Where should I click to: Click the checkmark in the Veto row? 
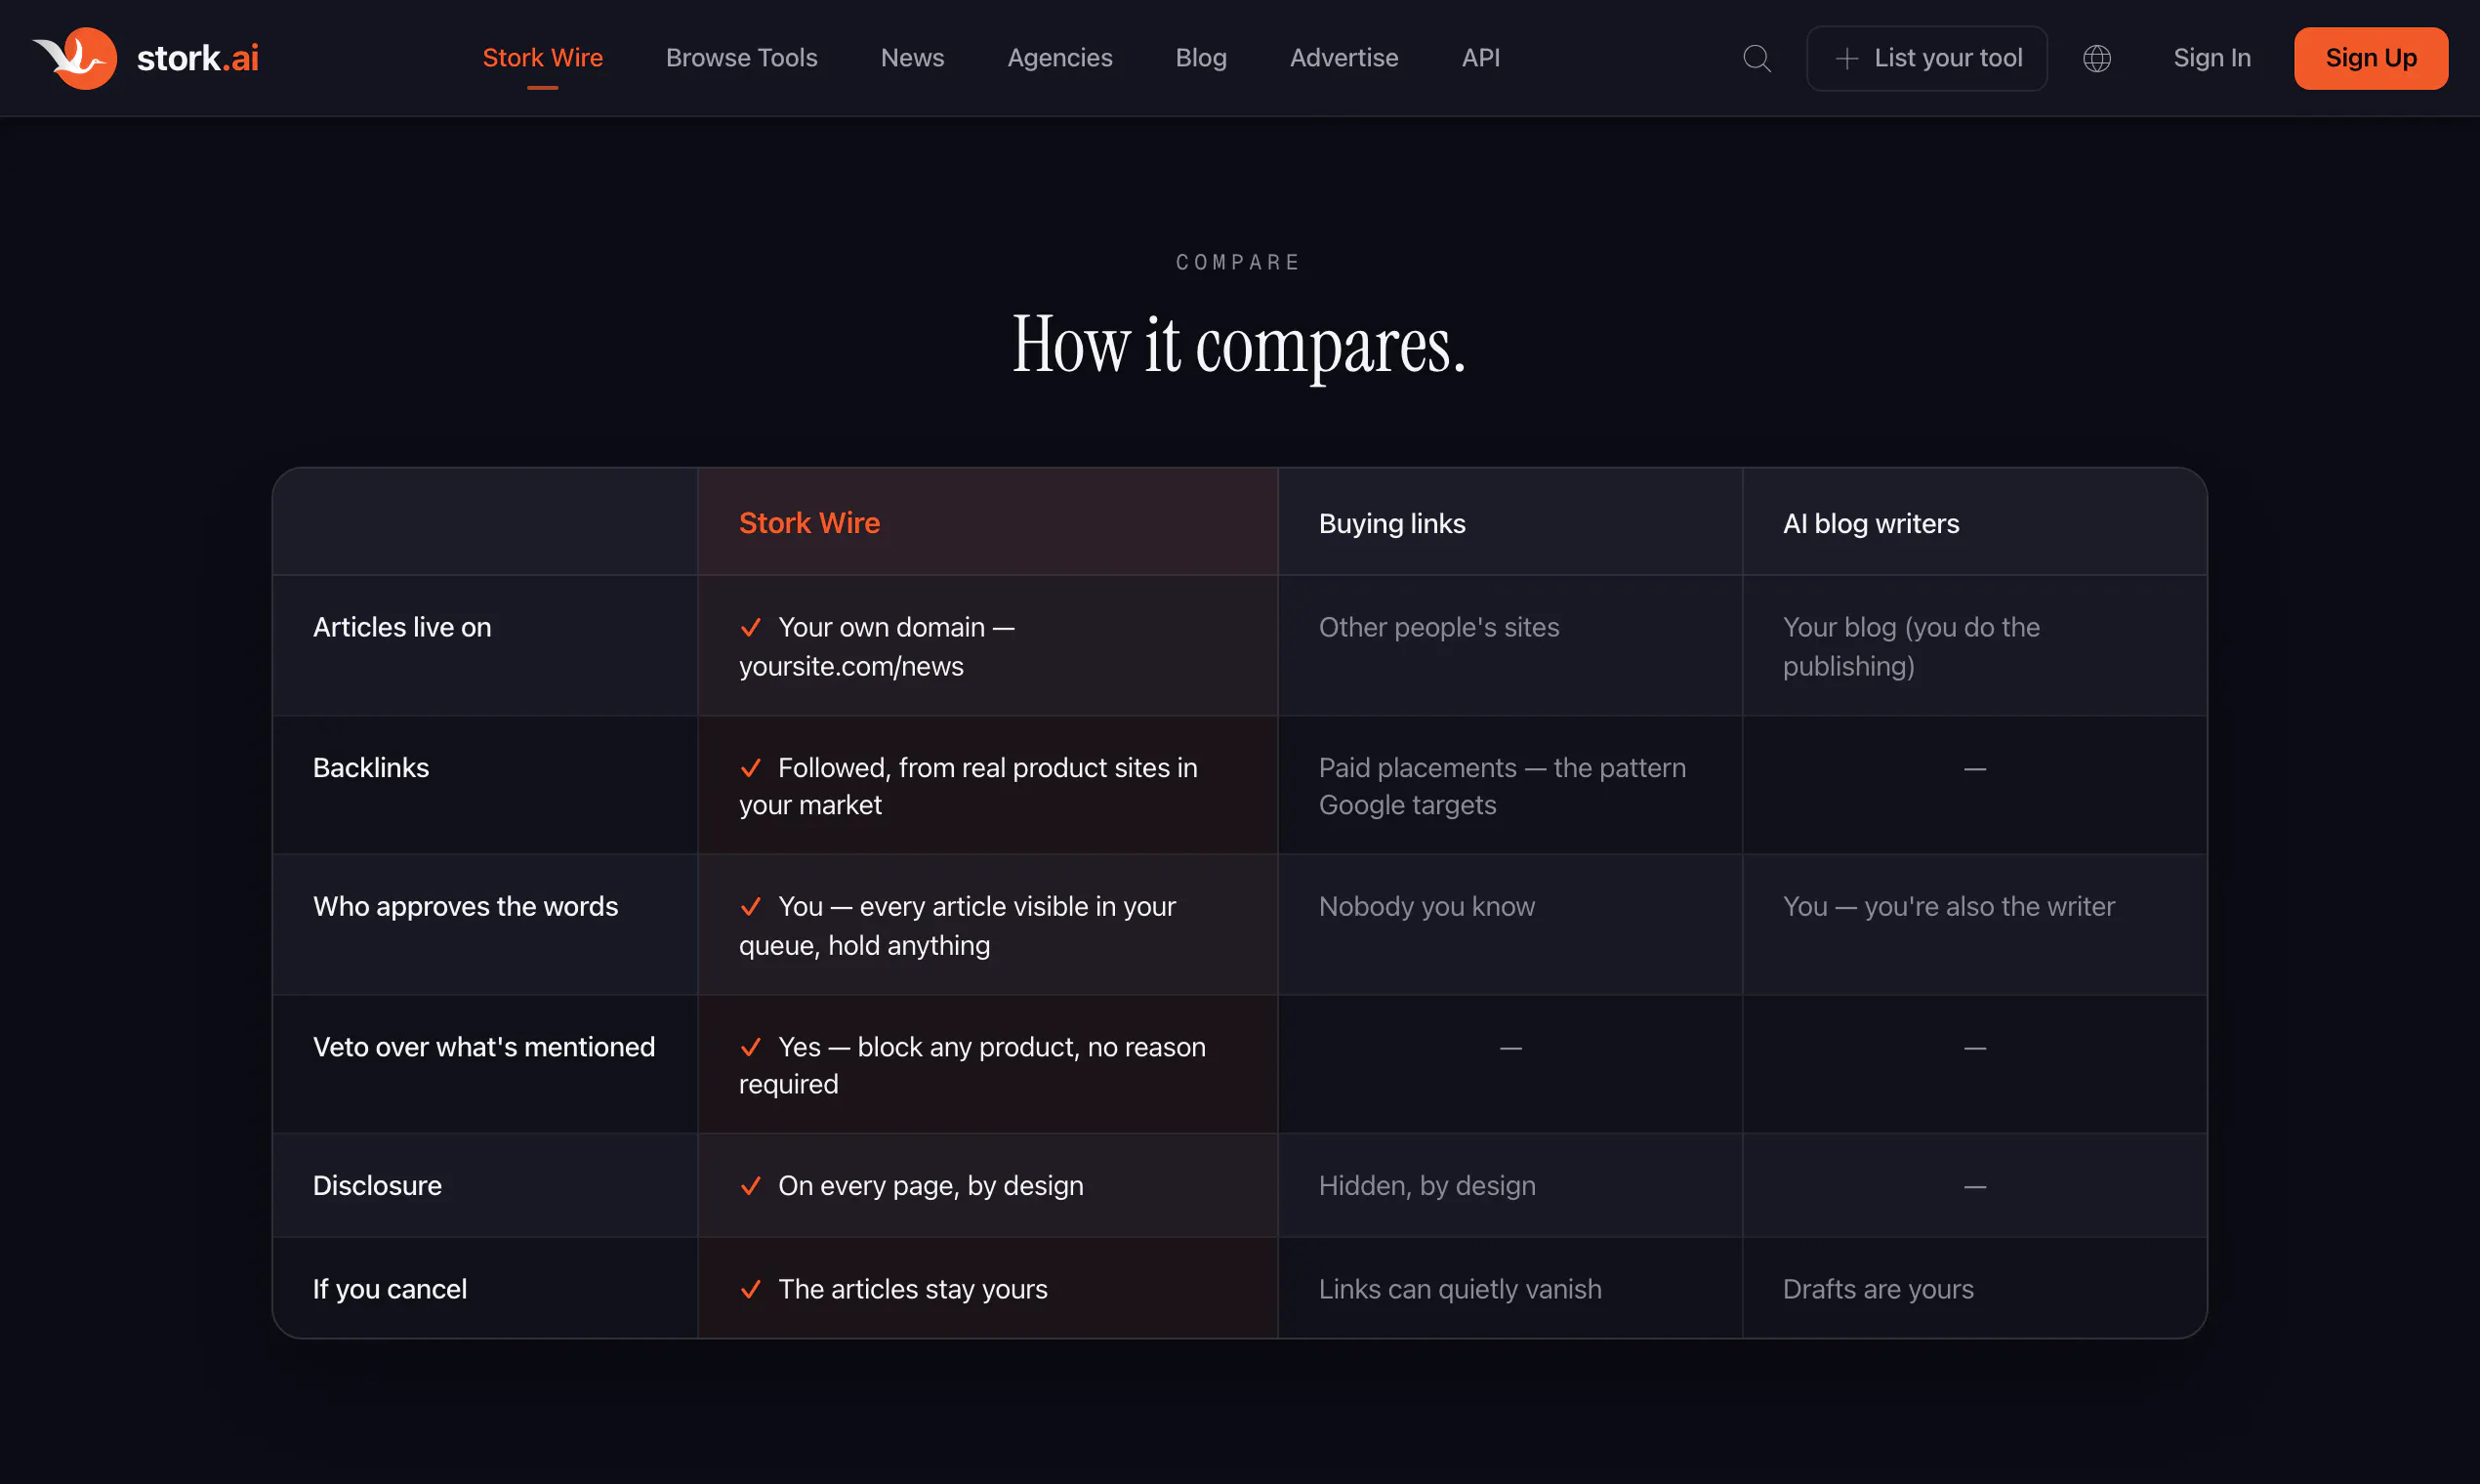pyautogui.click(x=750, y=1048)
